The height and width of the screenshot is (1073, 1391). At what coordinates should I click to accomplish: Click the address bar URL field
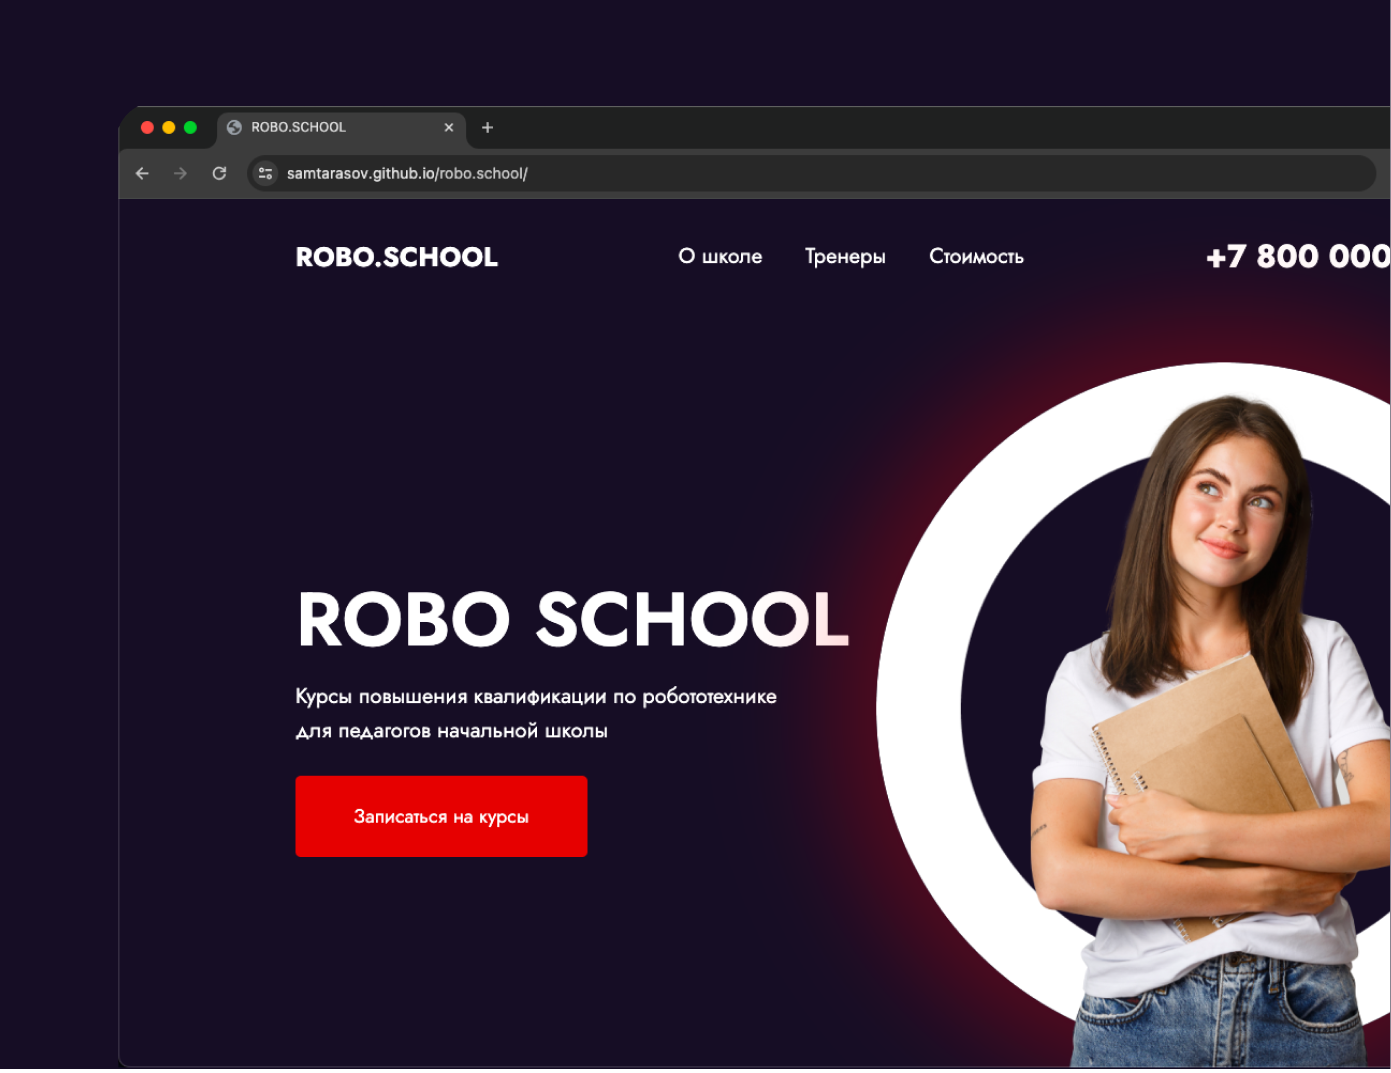pos(811,173)
